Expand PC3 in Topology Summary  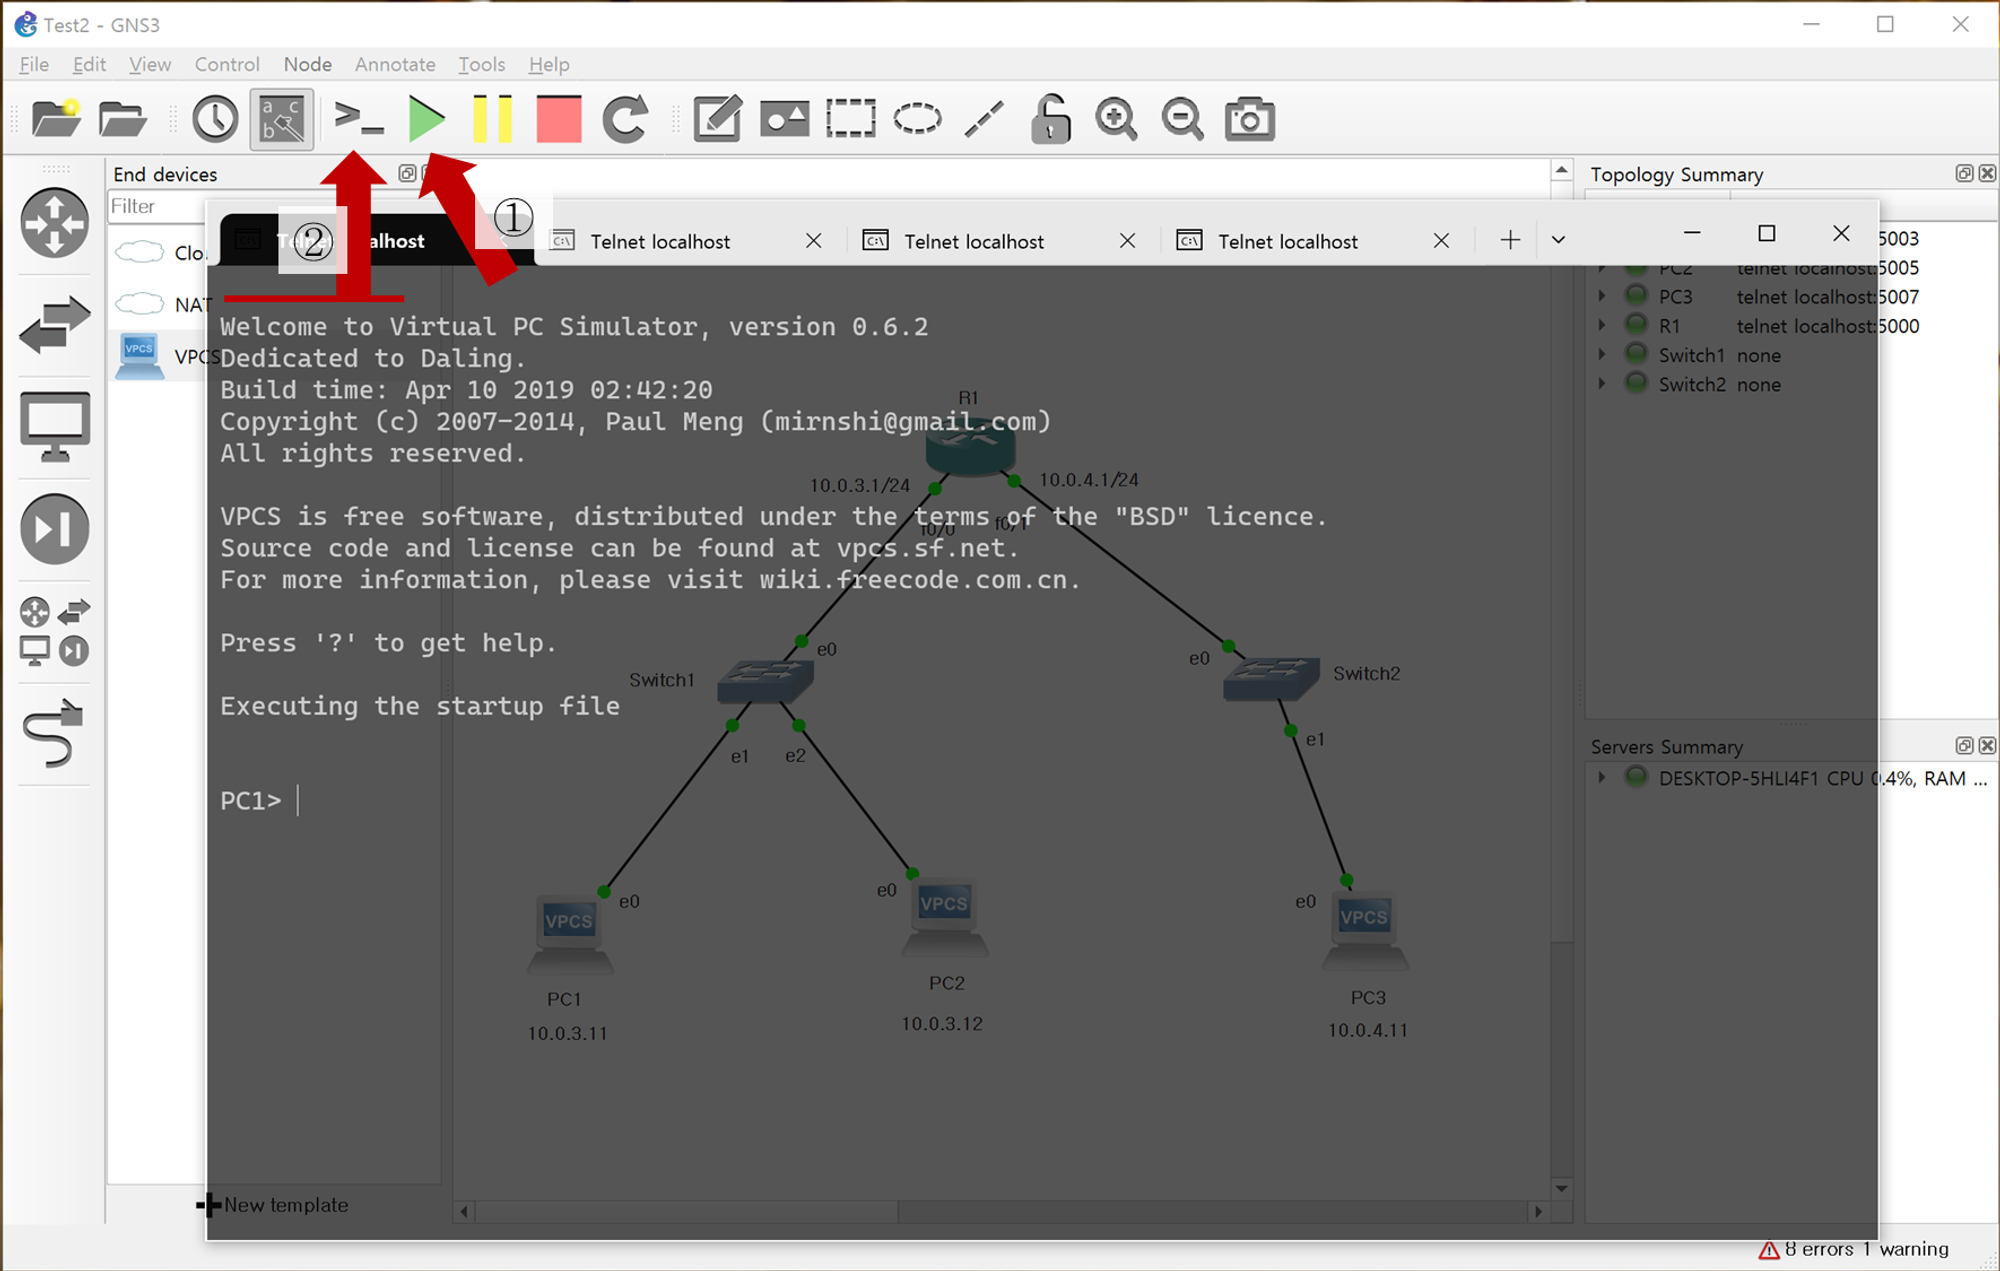pos(1602,296)
